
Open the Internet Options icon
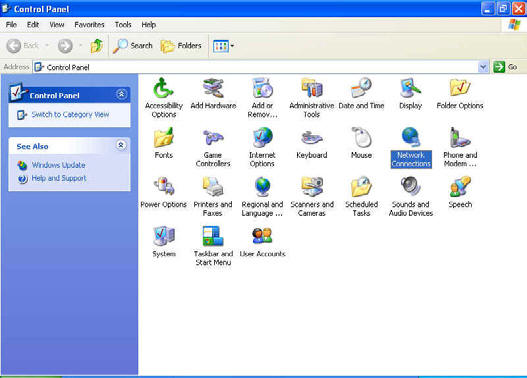(x=262, y=138)
